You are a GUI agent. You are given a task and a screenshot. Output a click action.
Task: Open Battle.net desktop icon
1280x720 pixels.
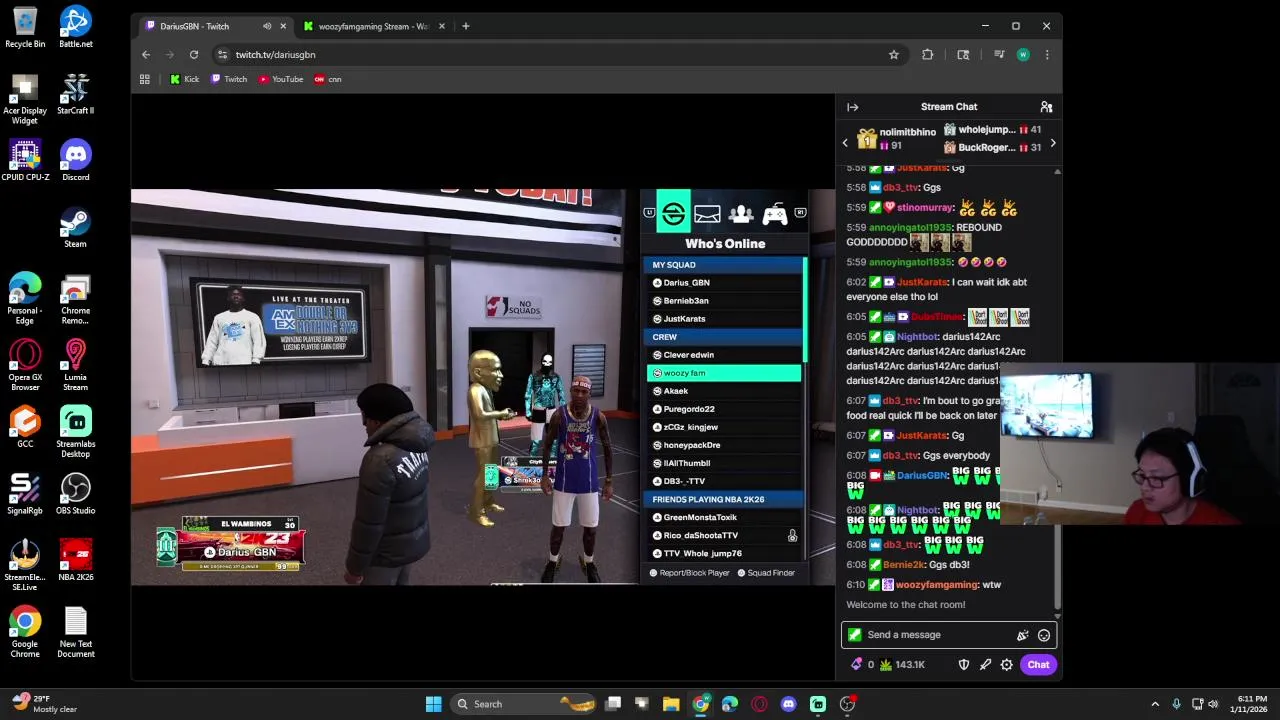point(76,27)
